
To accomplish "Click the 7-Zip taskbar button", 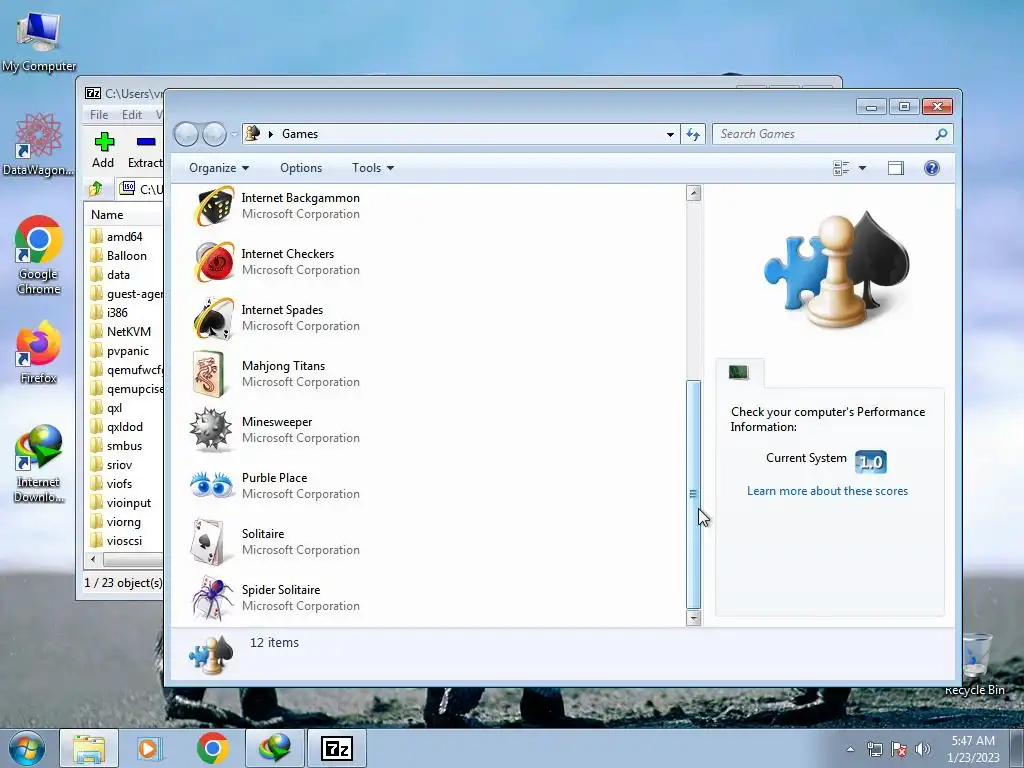I will 337,748.
